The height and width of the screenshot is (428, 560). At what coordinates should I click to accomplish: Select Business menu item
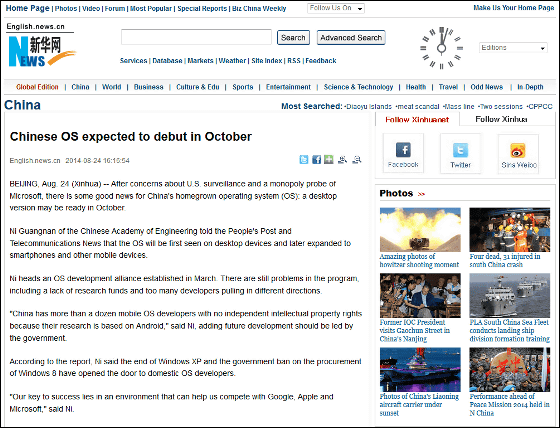pyautogui.click(x=149, y=87)
